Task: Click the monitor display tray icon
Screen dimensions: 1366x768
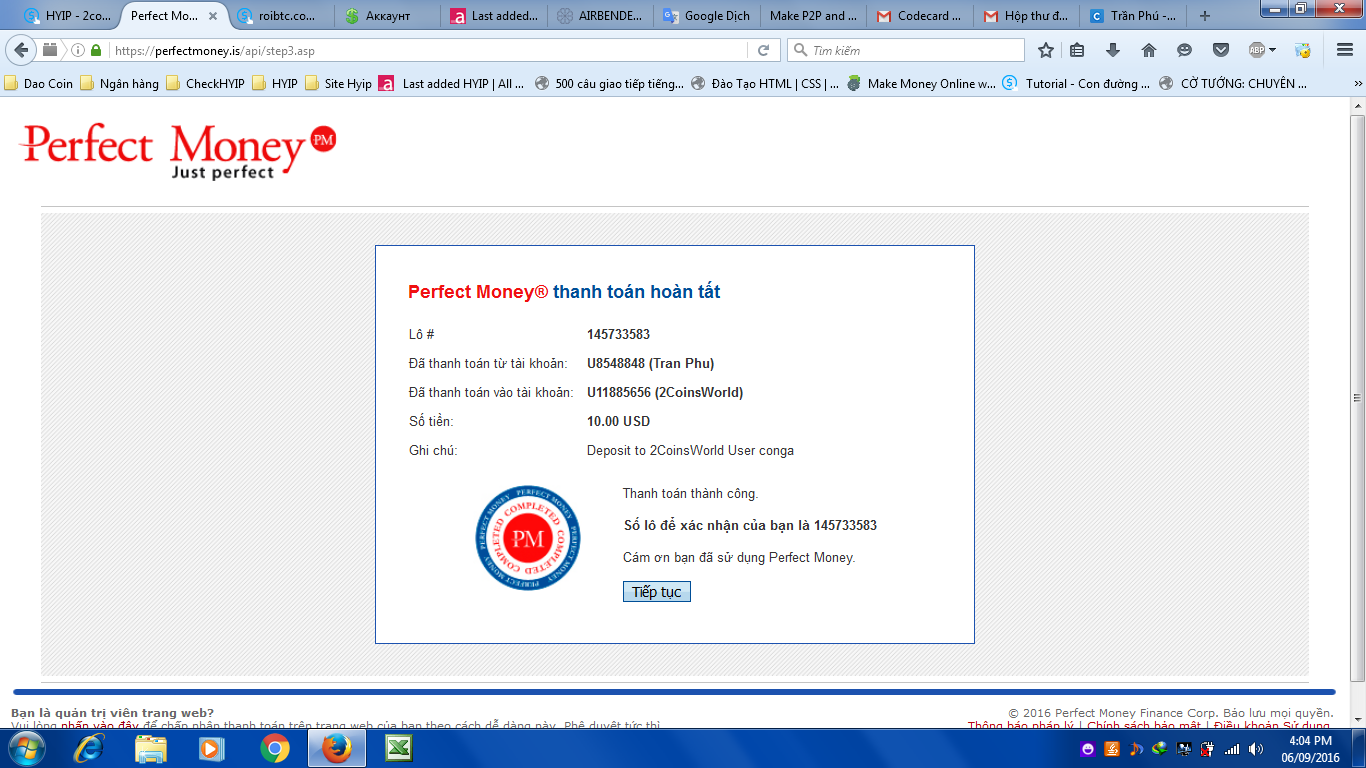Action: tap(1184, 749)
